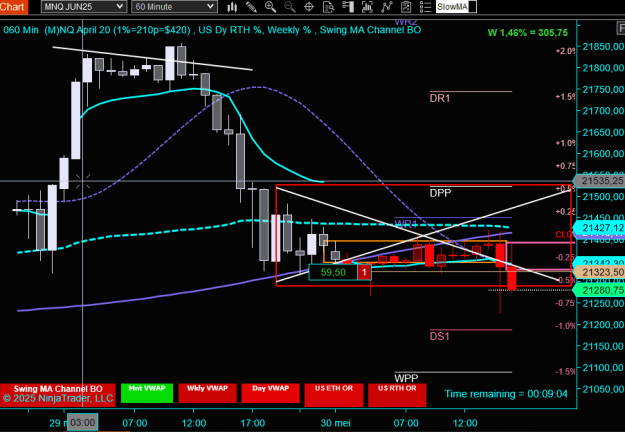This screenshot has width=625, height=432.
Task: Toggle the US RTH OR button
Action: coord(397,395)
